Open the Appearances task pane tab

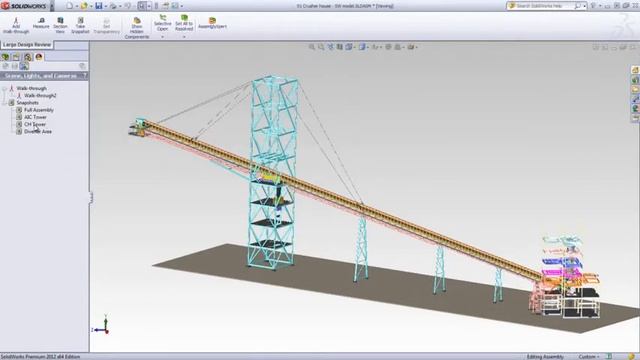point(635,109)
